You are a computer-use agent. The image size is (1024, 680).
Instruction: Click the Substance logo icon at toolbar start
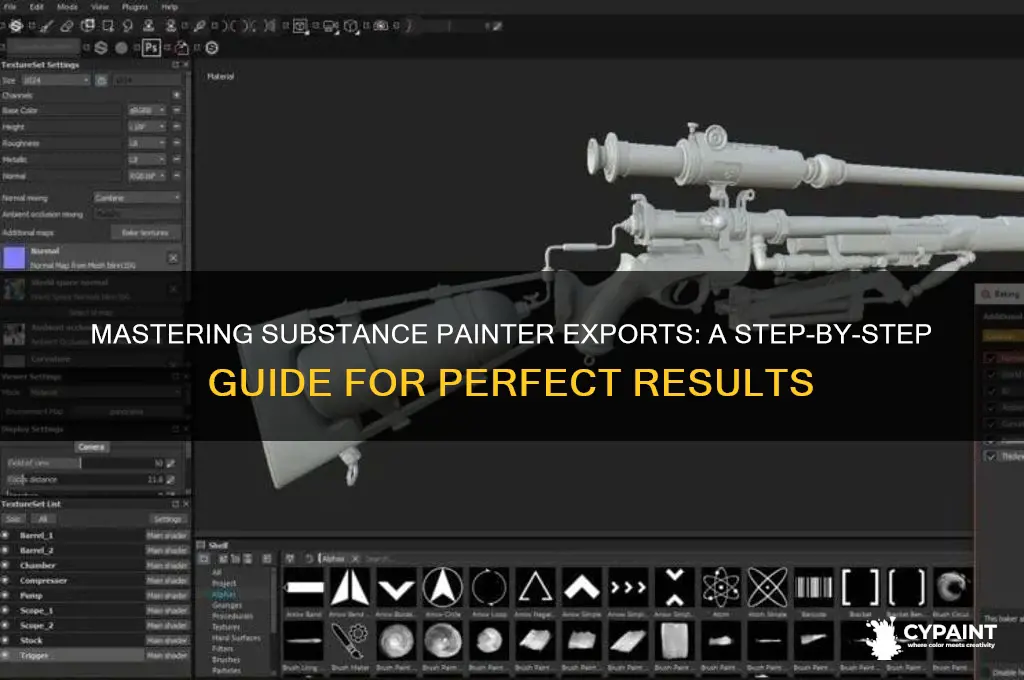click(16, 25)
